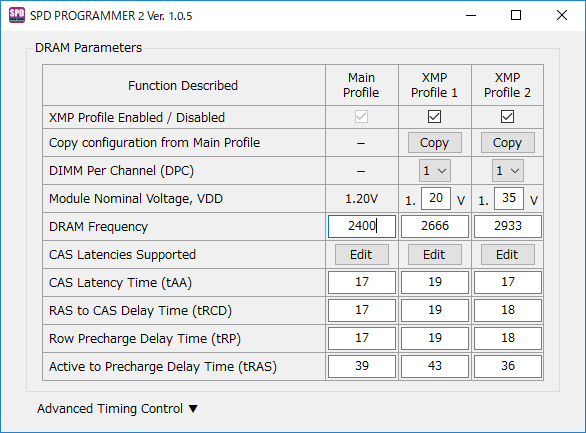Focus XMP Profile 1 voltage field showing 20

[x=436, y=198]
